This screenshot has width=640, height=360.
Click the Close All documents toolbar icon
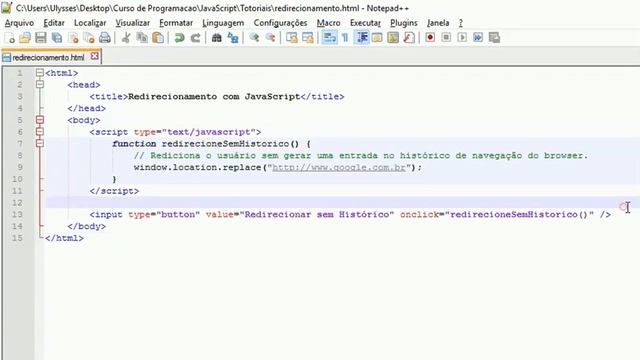tap(89, 38)
